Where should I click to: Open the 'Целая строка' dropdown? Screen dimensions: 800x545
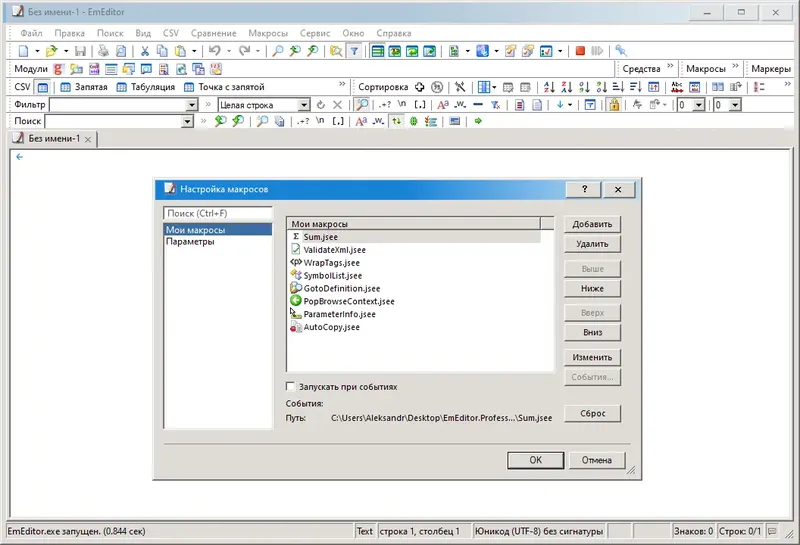click(x=304, y=105)
